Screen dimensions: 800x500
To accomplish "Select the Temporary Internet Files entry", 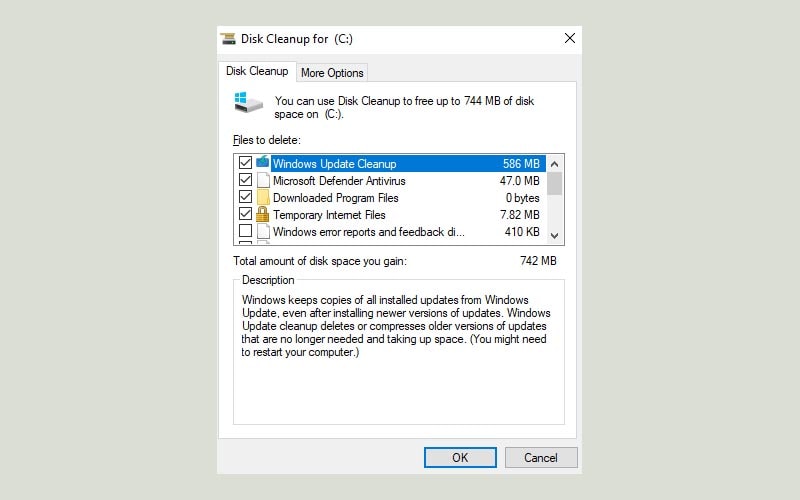I will (x=390, y=215).
